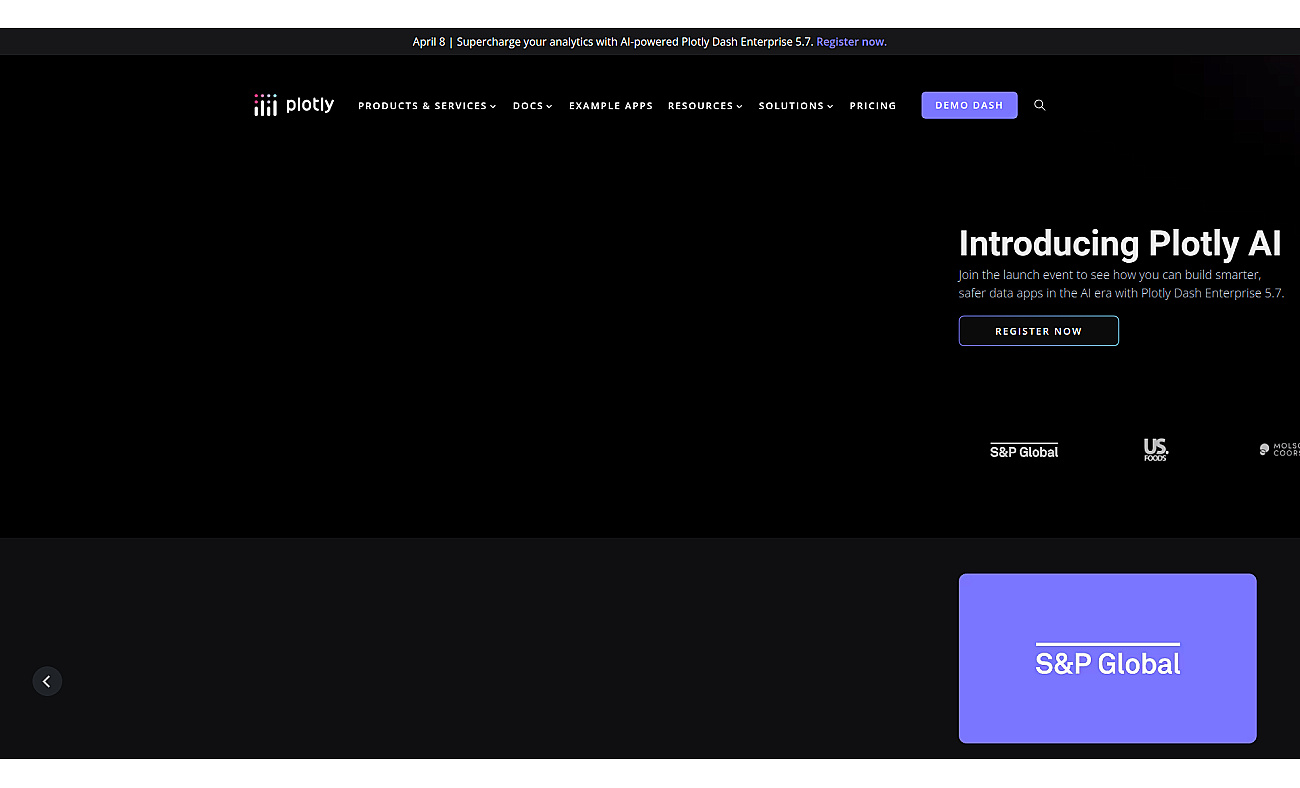Click the Demo Dash button
Screen dimensions: 1300x788
[x=969, y=105]
